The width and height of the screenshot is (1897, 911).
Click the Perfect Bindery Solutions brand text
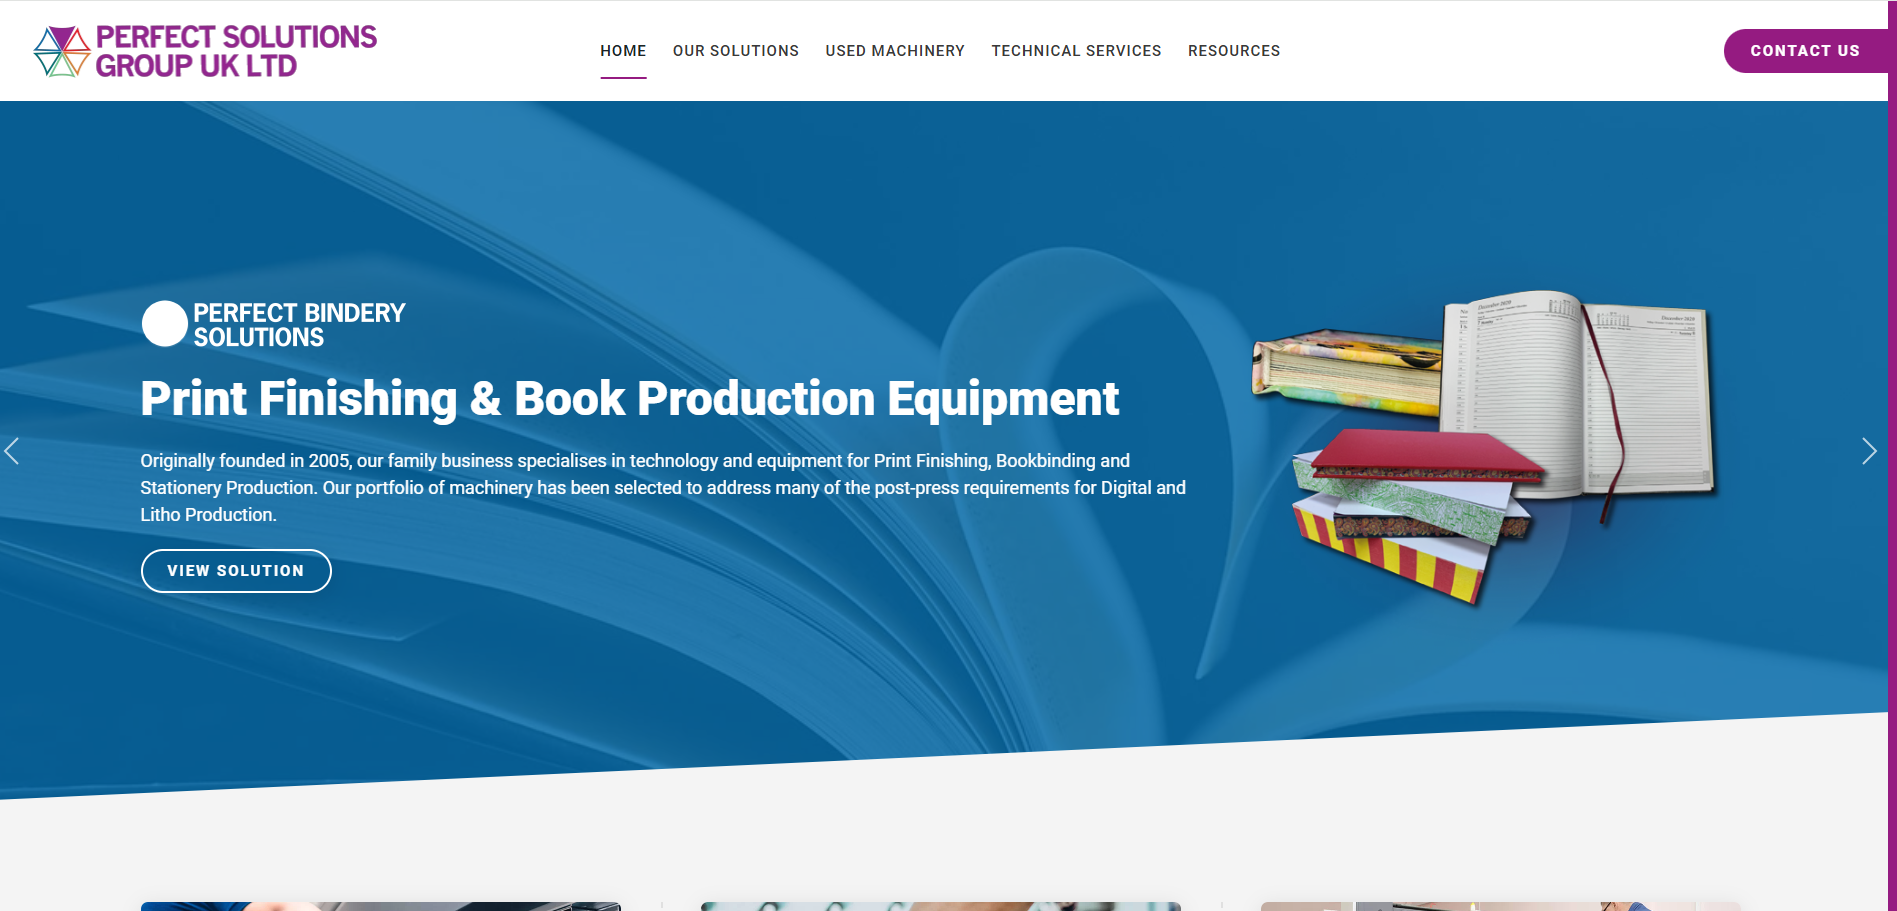pos(298,325)
